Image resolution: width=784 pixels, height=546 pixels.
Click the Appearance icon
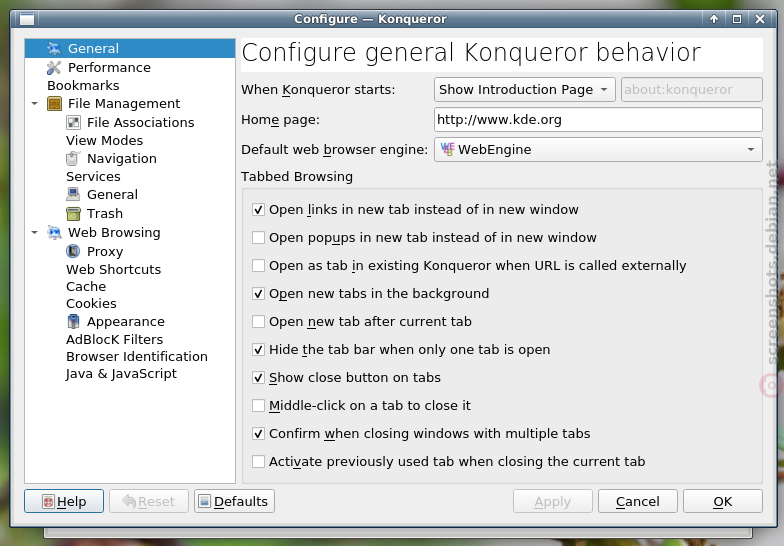click(73, 322)
